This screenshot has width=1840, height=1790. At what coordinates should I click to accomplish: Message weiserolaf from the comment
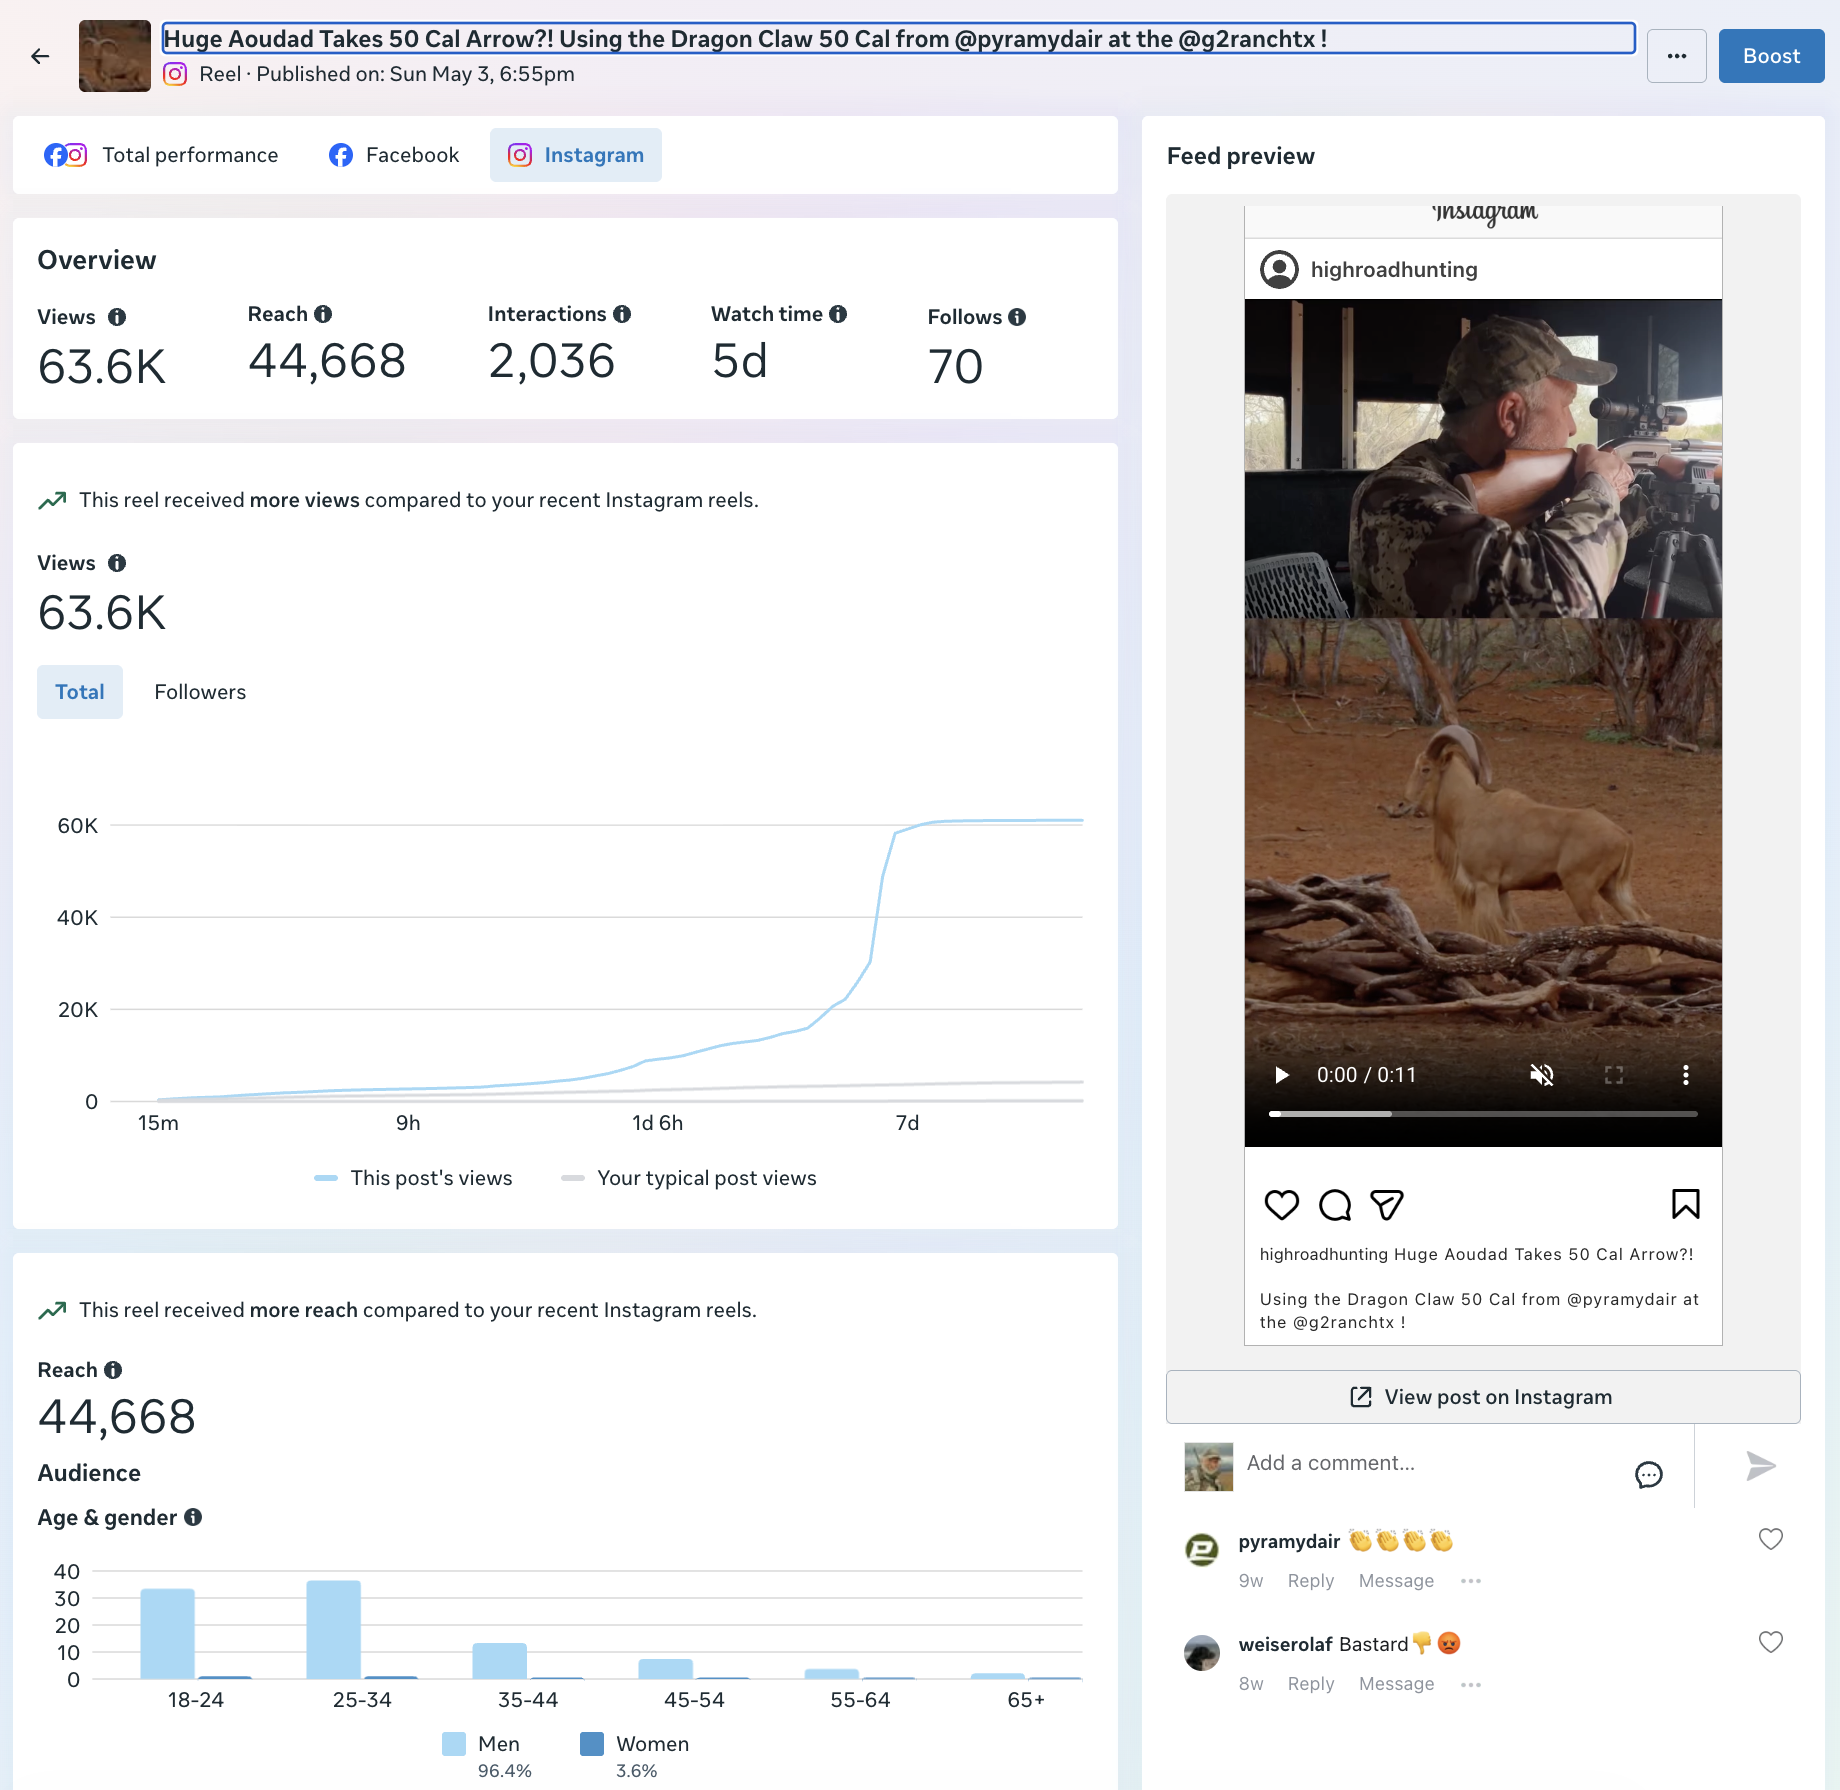pos(1396,1684)
